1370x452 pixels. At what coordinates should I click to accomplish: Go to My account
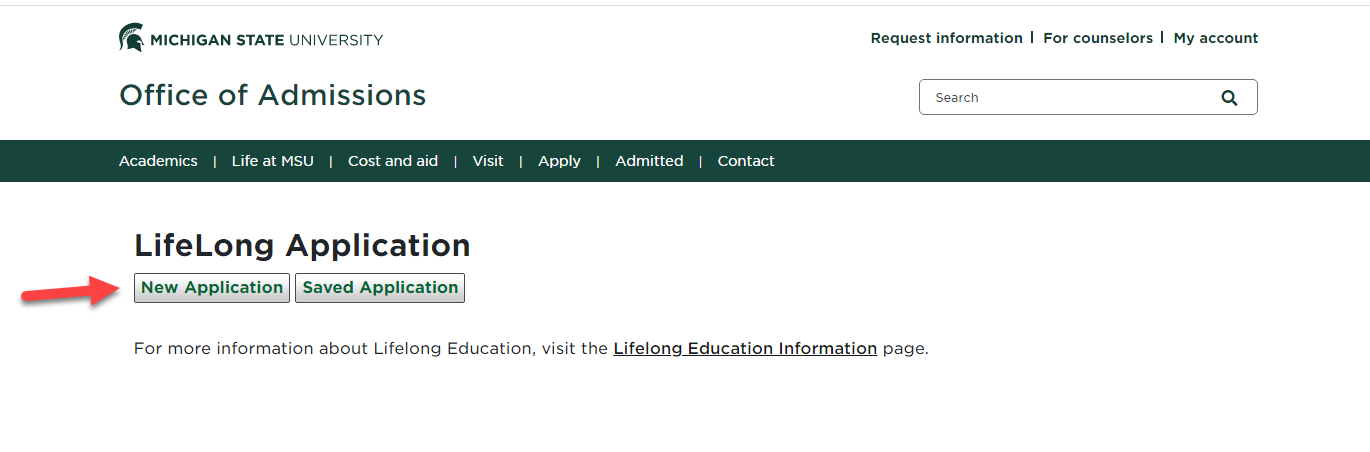pos(1216,38)
